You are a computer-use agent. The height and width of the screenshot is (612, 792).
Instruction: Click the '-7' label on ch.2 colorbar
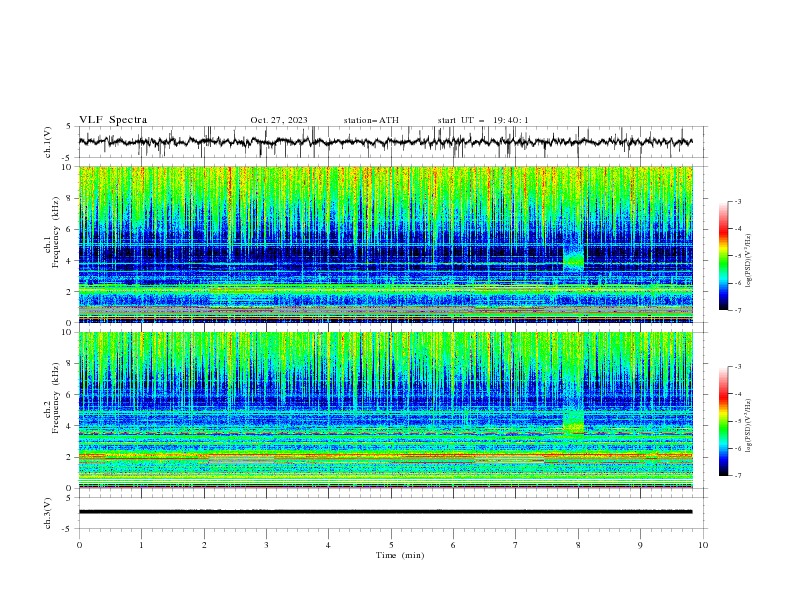[x=737, y=476]
